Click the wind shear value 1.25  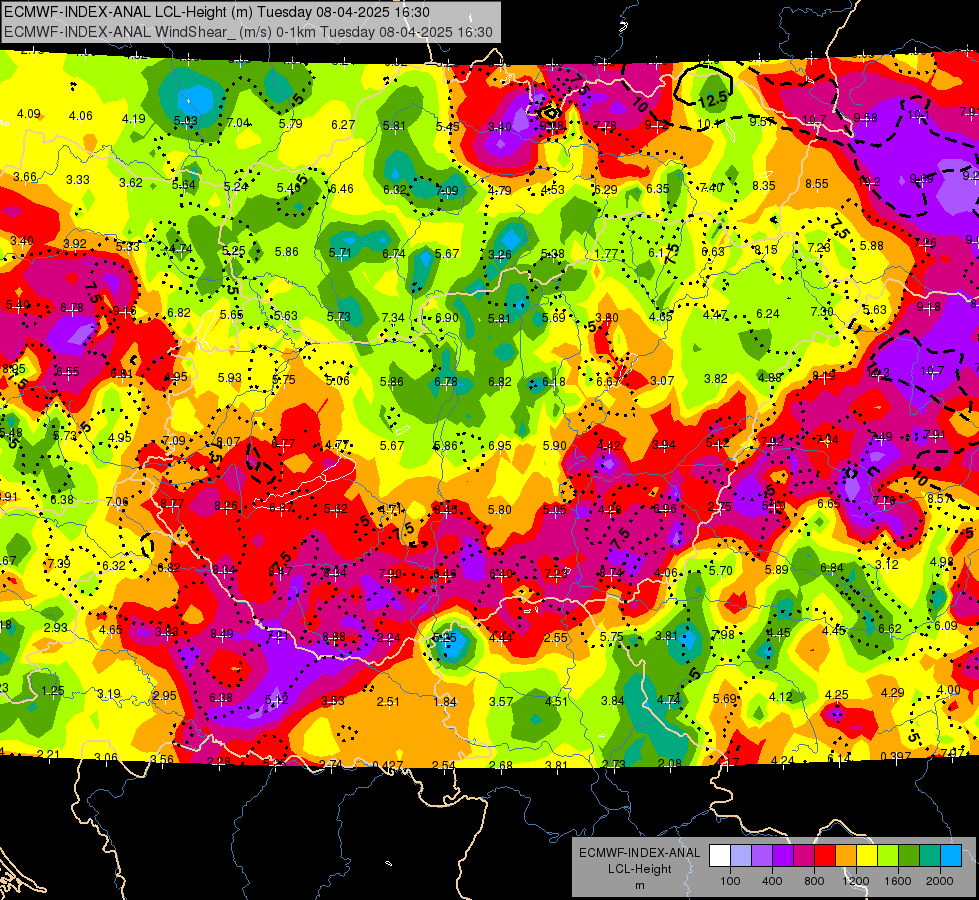point(53,691)
